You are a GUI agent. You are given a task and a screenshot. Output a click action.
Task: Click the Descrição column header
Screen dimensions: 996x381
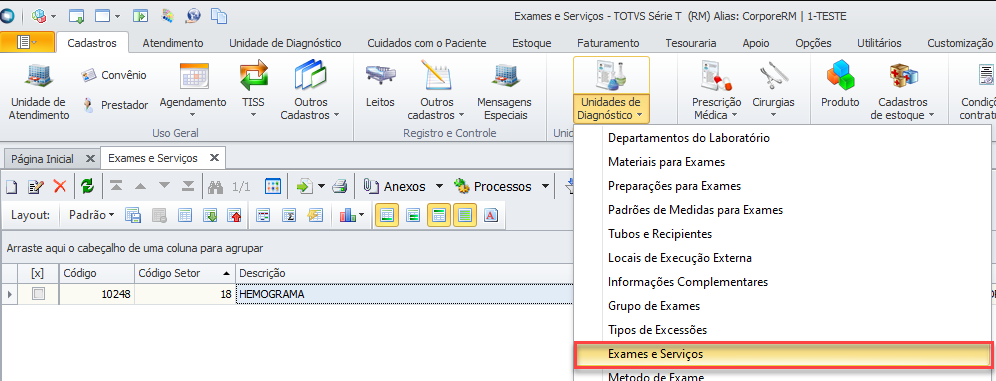pyautogui.click(x=404, y=273)
